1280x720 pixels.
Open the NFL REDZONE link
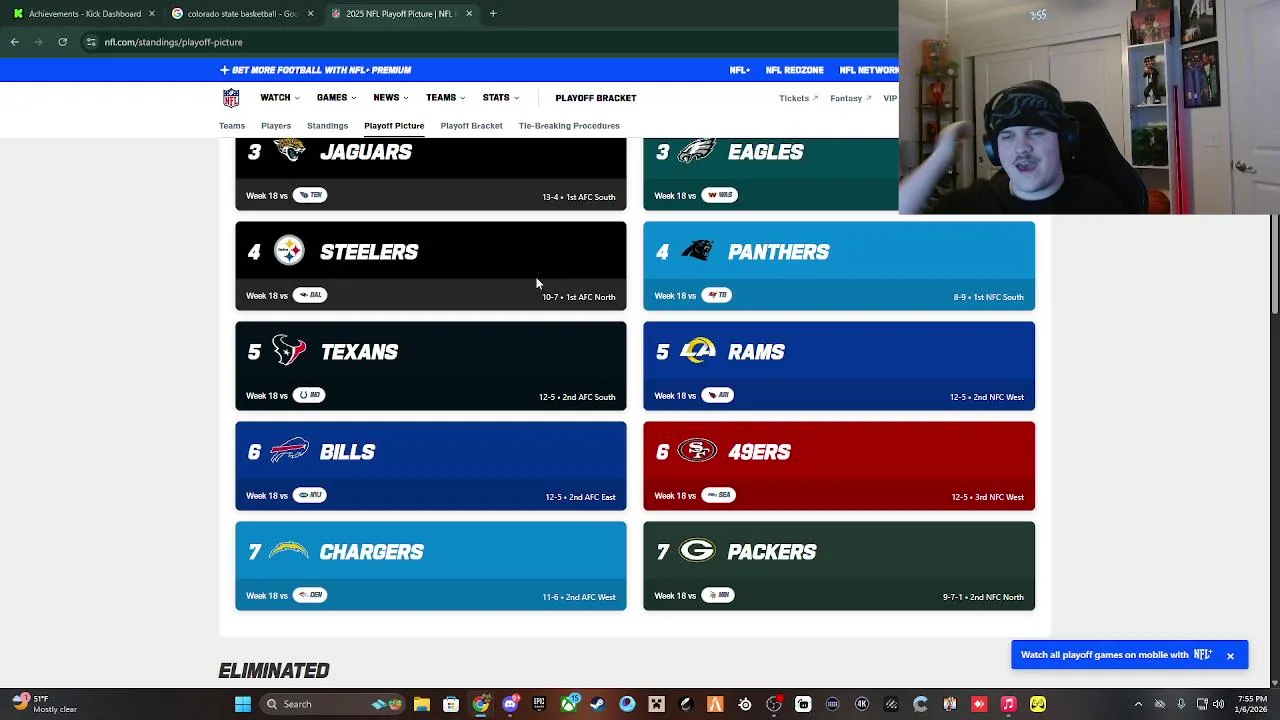(x=794, y=70)
